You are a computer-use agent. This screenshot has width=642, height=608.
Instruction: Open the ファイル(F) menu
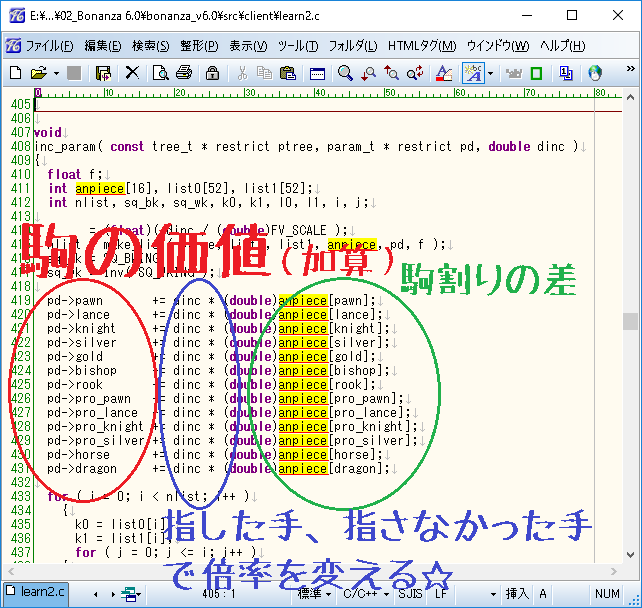(50, 46)
